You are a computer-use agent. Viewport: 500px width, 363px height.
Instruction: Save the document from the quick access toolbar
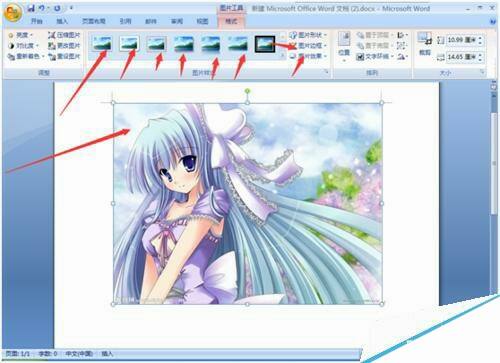pos(31,8)
